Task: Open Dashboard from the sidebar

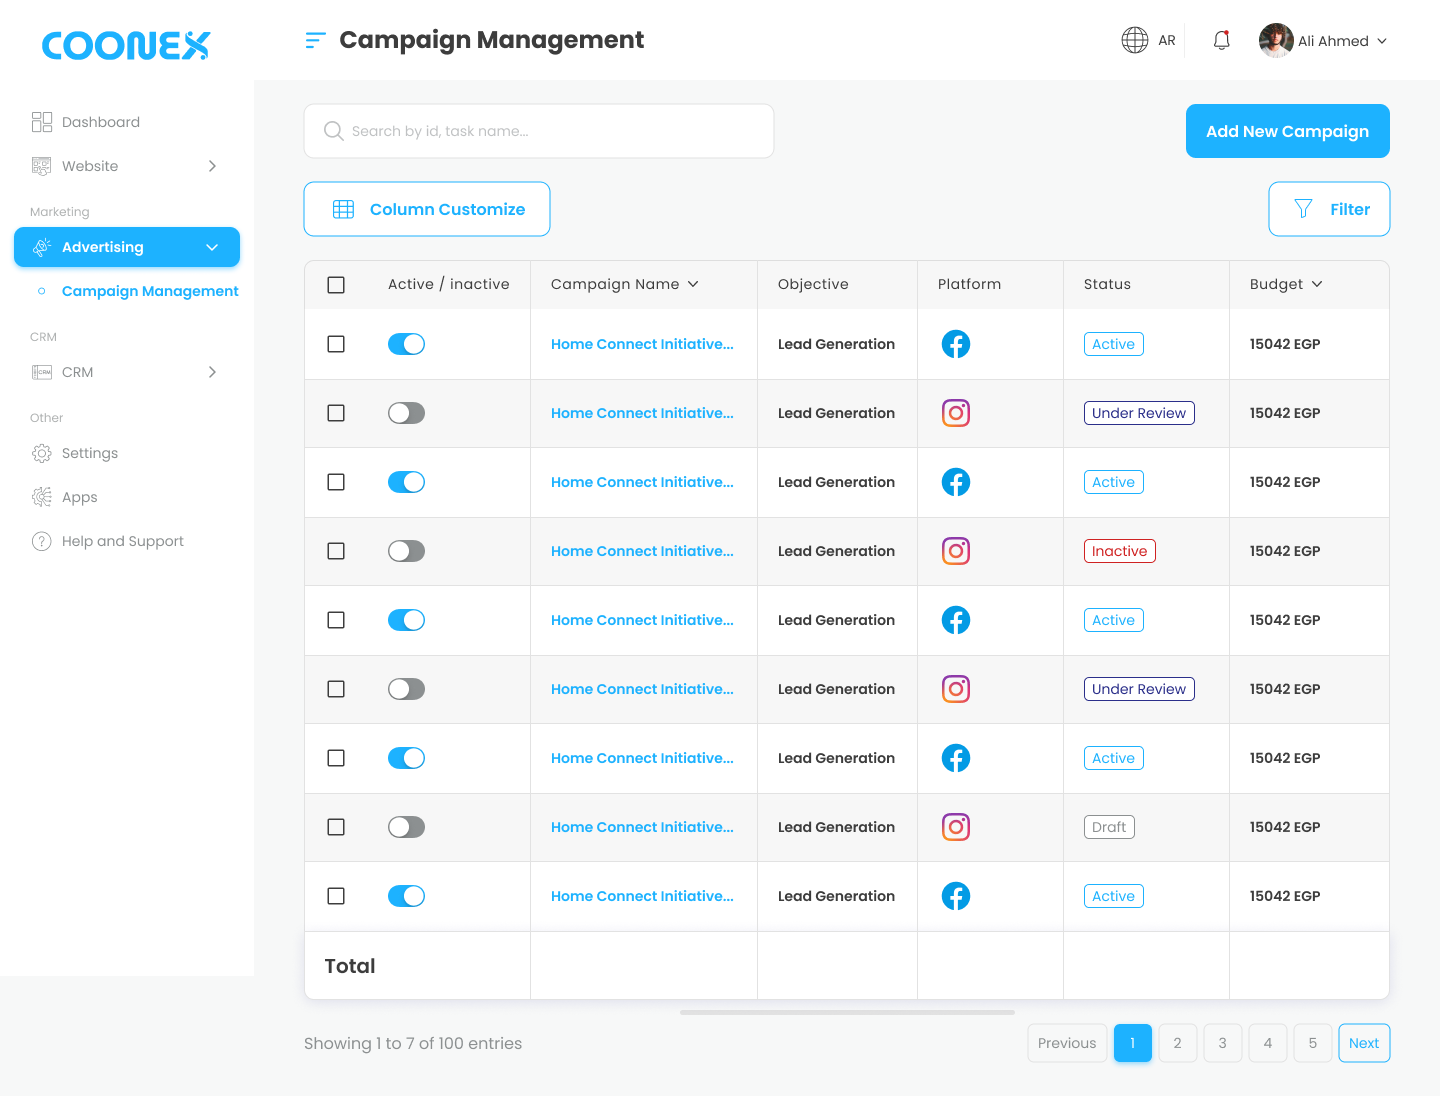Action: pos(100,122)
